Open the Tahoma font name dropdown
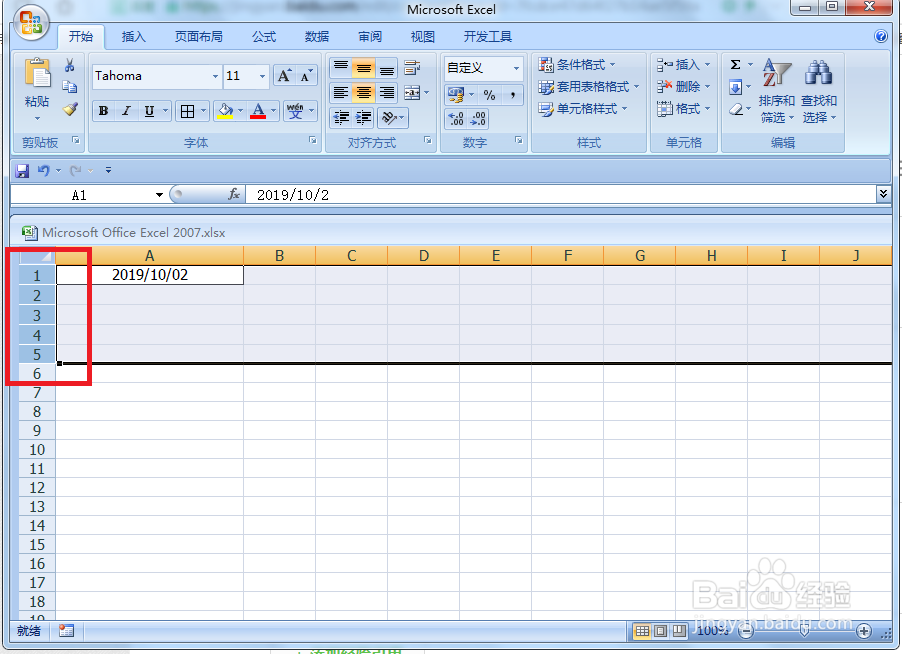902x654 pixels. 215,76
